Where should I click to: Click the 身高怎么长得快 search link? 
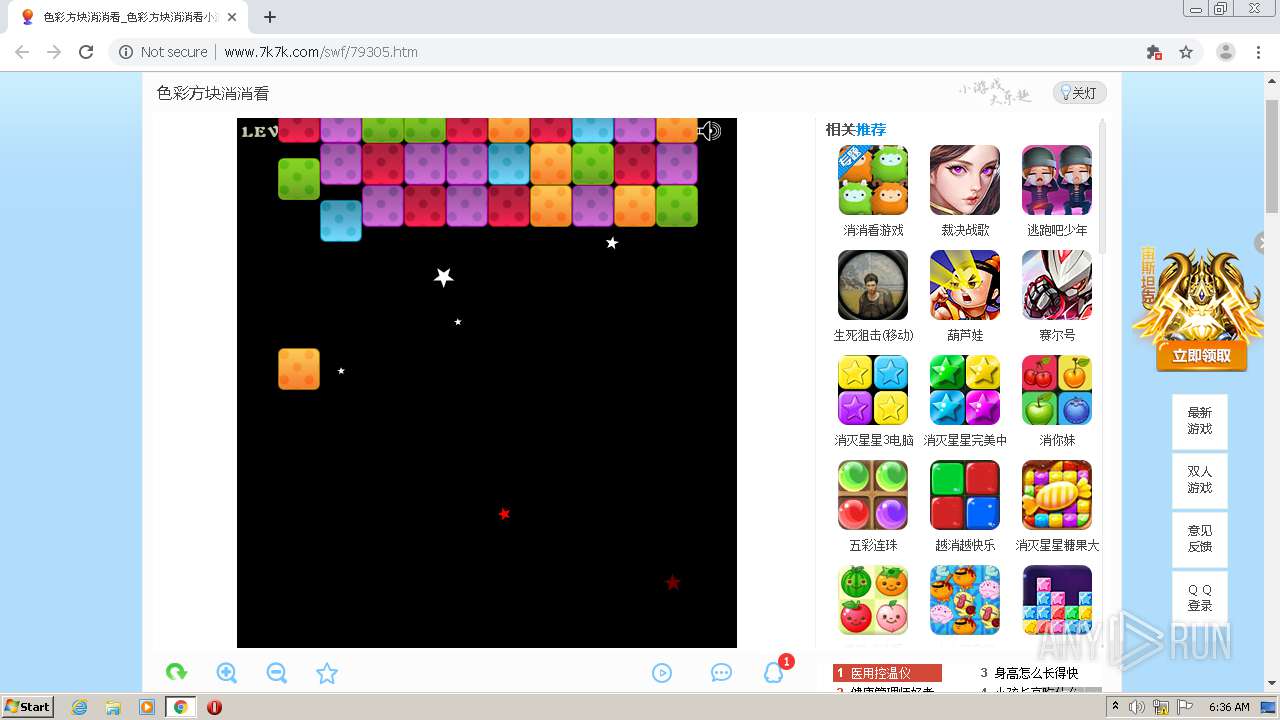coord(1036,673)
